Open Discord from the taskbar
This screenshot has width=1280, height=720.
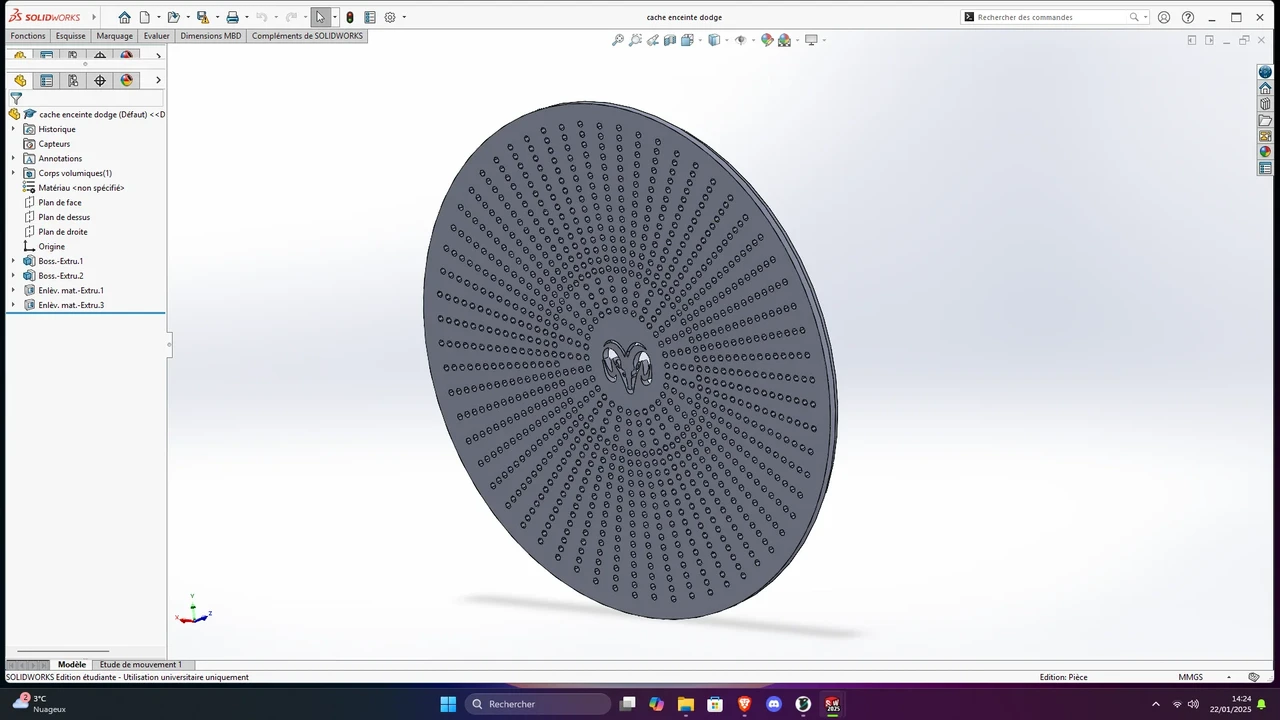pyautogui.click(x=773, y=704)
